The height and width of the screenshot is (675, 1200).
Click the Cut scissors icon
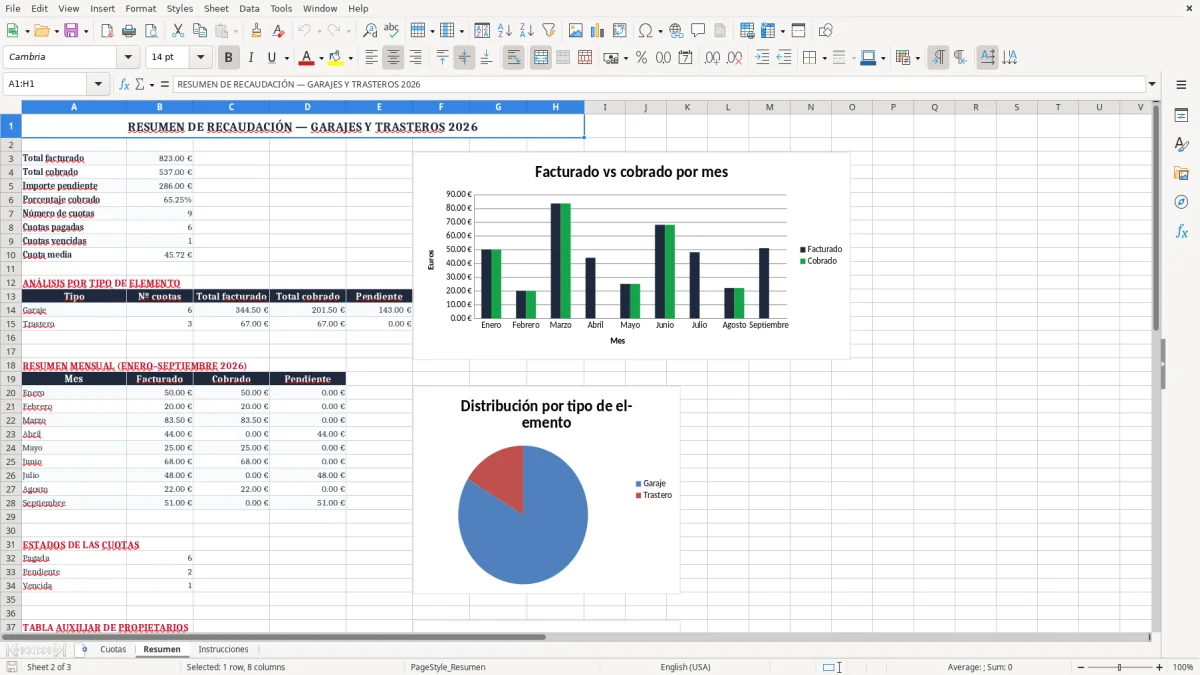(177, 31)
